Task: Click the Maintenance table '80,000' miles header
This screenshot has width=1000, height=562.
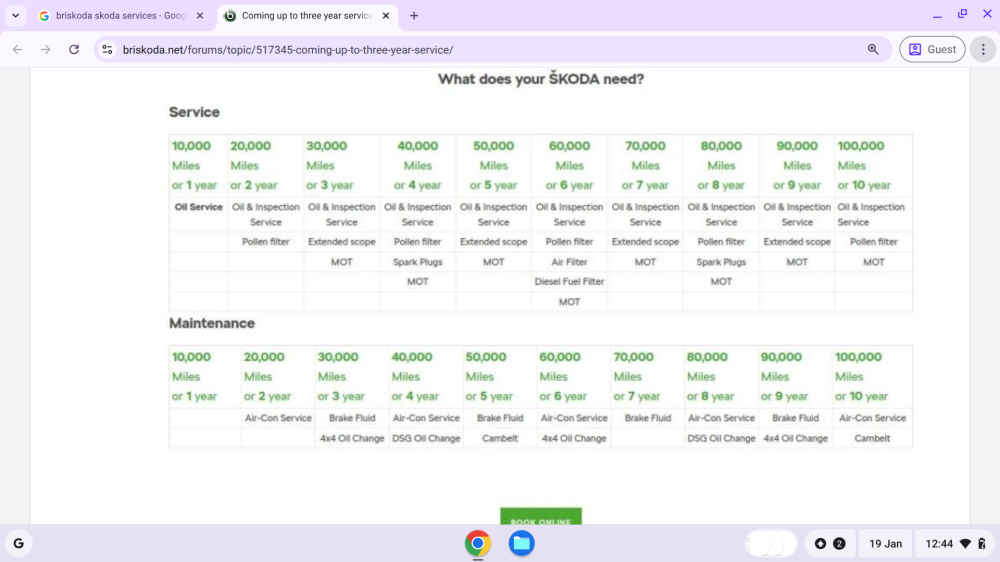Action: [707, 357]
